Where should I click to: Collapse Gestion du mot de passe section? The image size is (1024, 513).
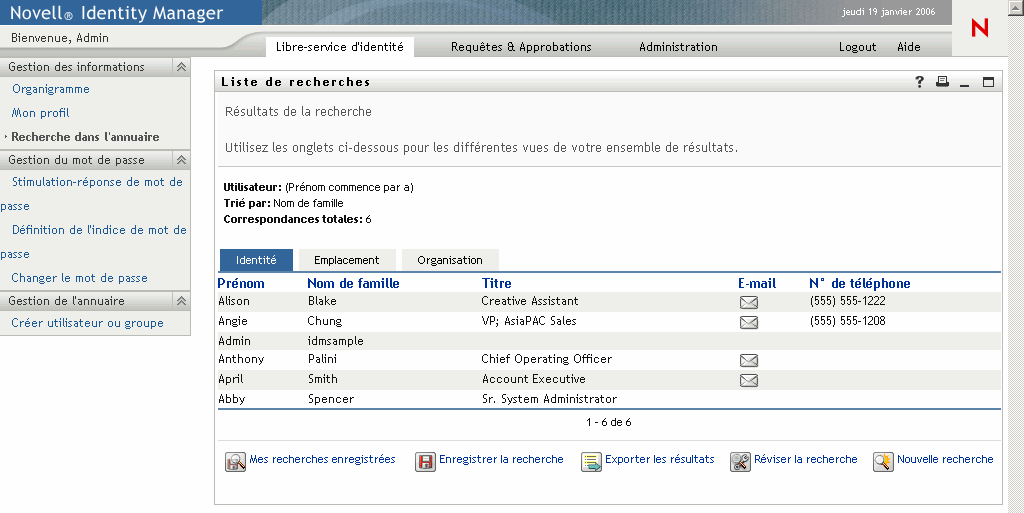182,160
